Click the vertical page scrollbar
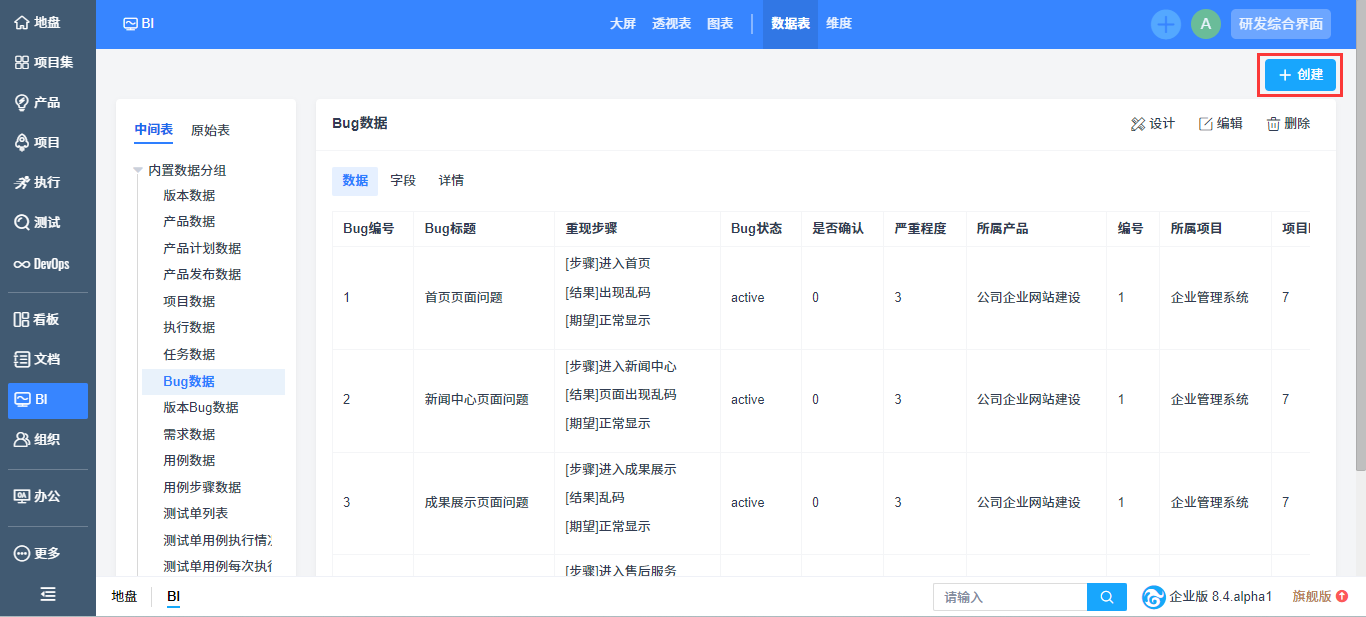The image size is (1366, 617). [1360, 250]
